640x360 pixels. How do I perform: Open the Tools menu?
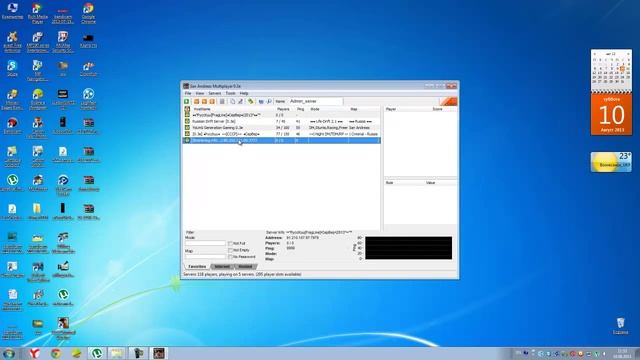(x=231, y=93)
